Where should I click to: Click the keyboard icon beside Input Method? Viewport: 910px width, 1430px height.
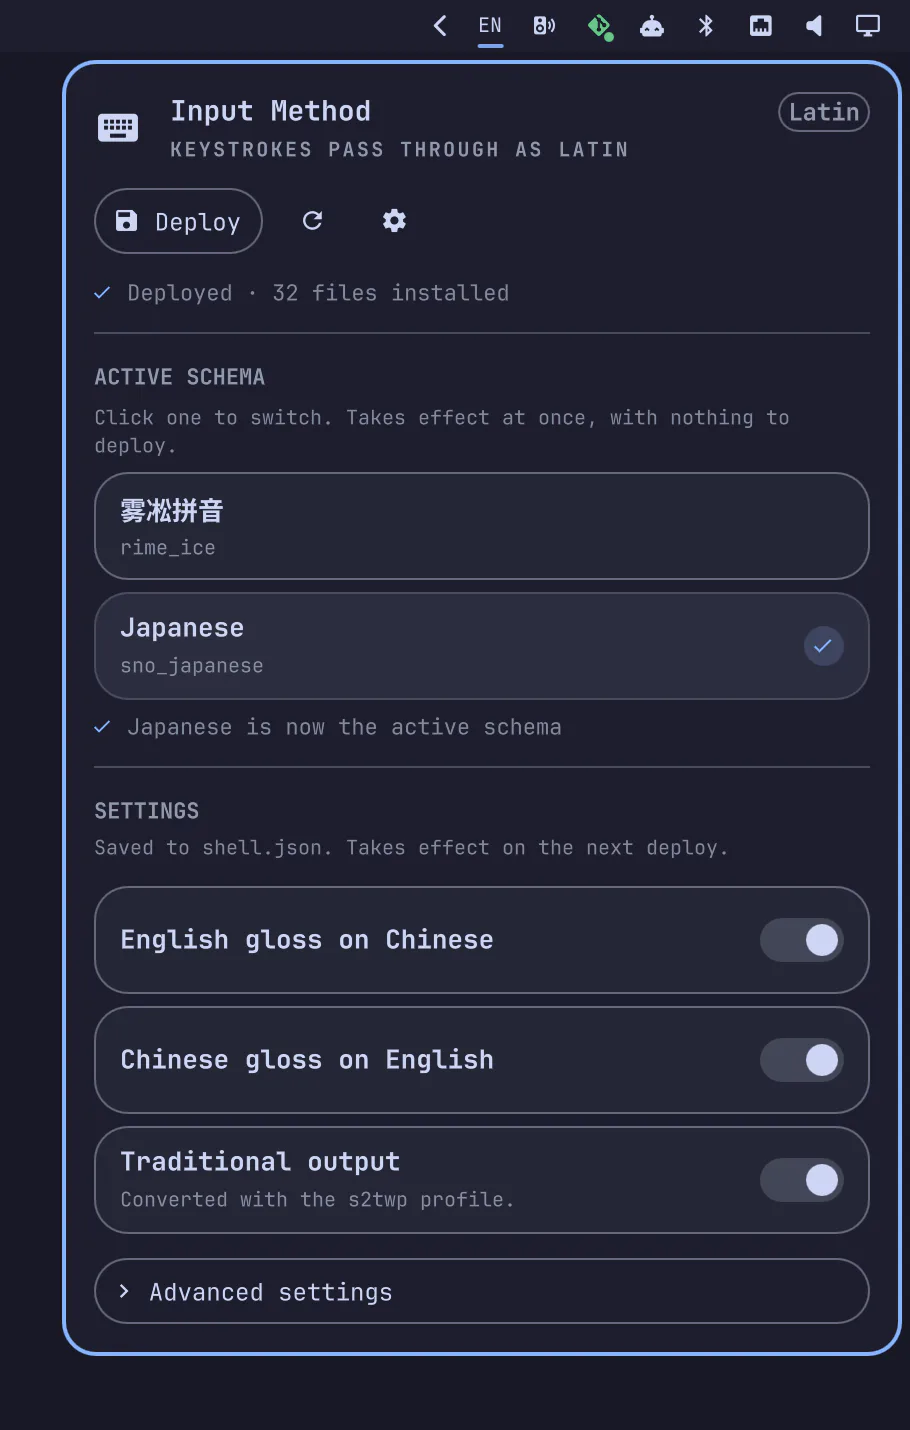(x=118, y=128)
